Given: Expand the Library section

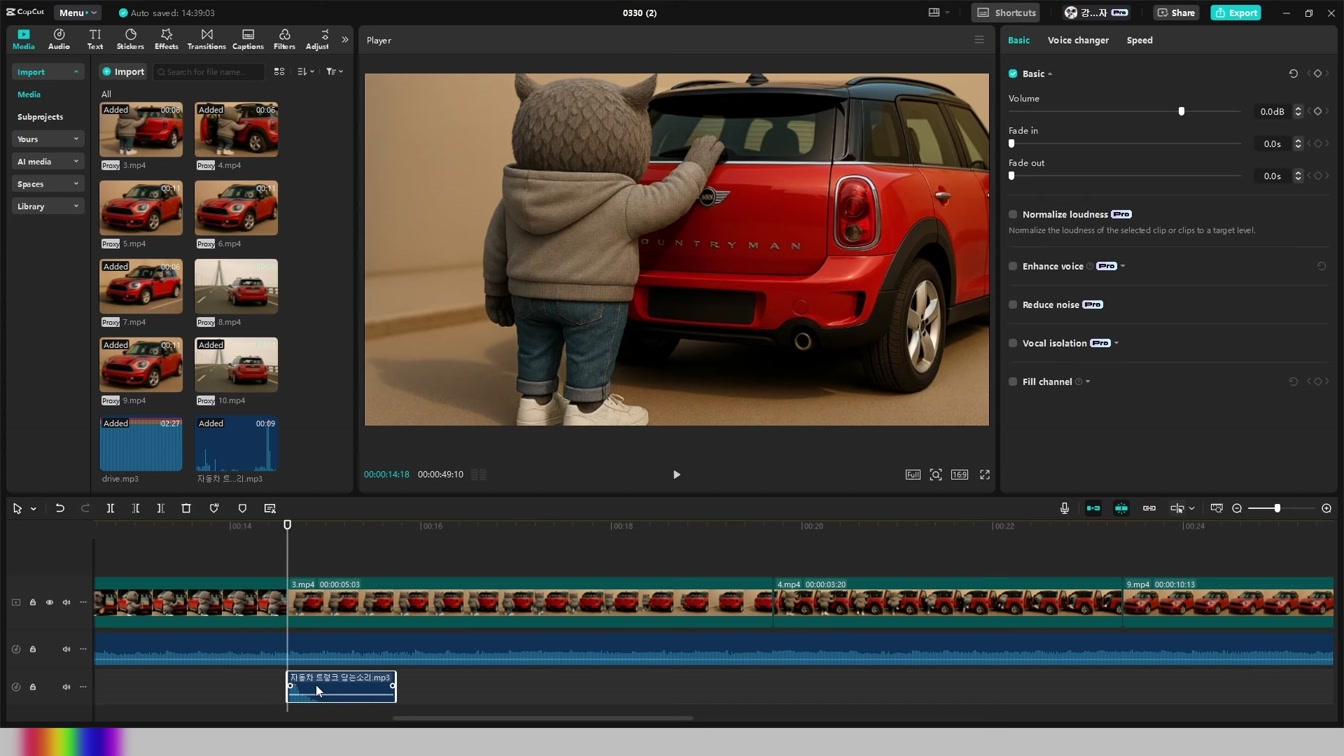Looking at the screenshot, I should coord(48,206).
